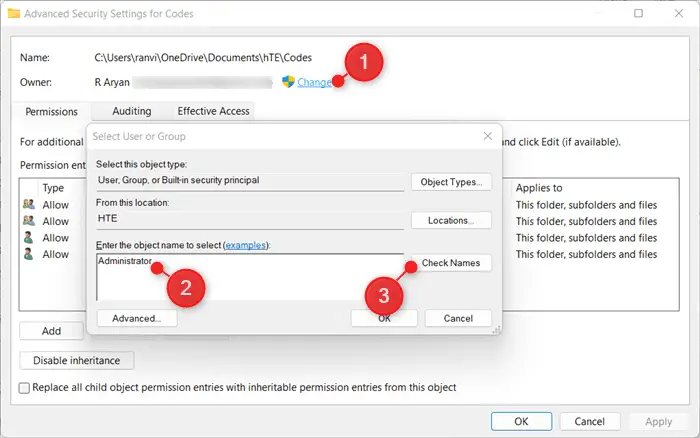
Task: Click the Change owner link
Action: point(314,83)
